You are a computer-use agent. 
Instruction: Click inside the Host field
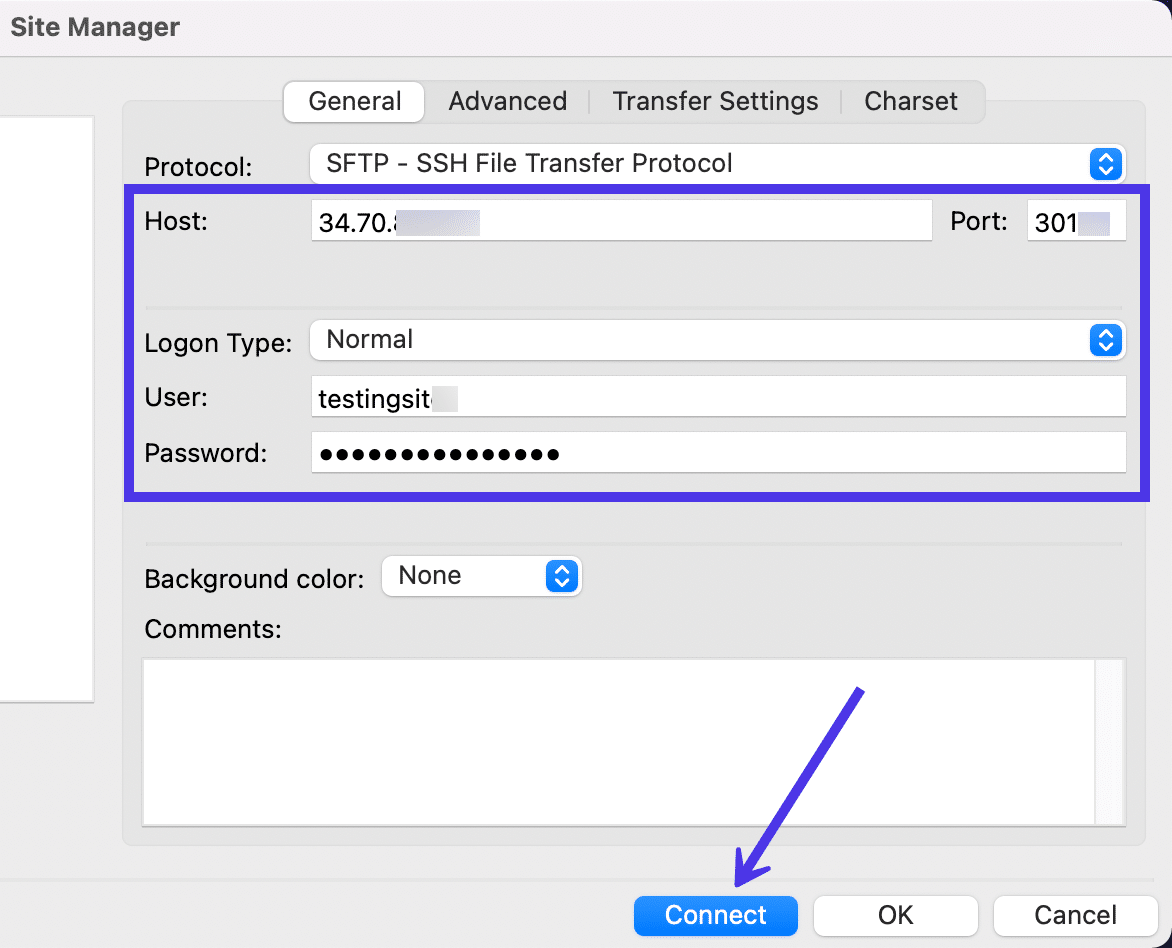pos(620,221)
